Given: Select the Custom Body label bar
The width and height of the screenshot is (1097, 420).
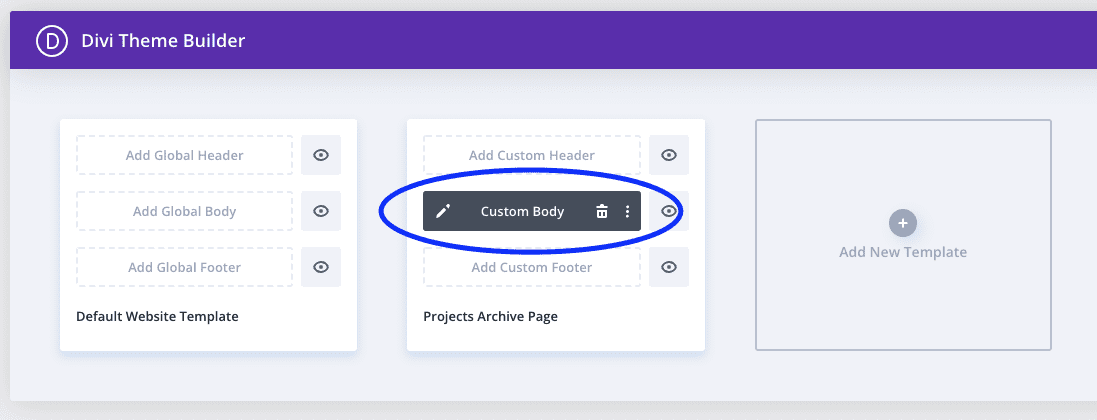Looking at the screenshot, I should (522, 211).
